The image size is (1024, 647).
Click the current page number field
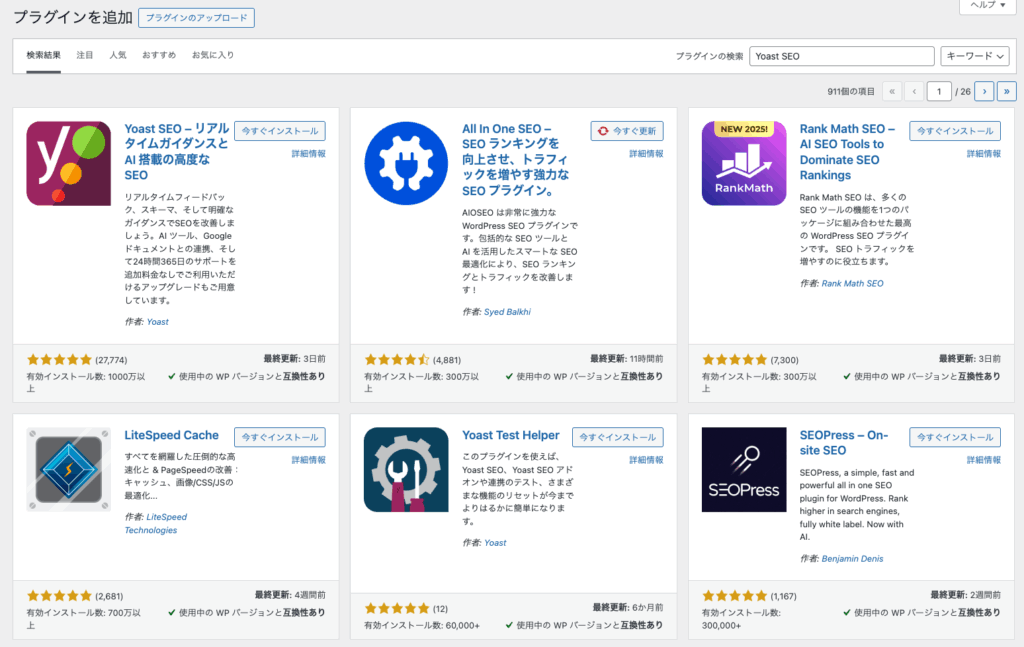tap(939, 91)
